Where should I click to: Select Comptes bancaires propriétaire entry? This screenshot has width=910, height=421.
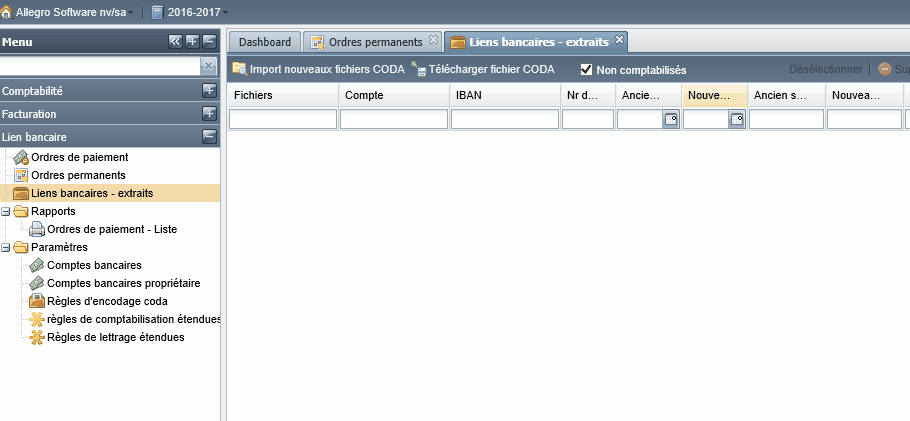pos(123,283)
